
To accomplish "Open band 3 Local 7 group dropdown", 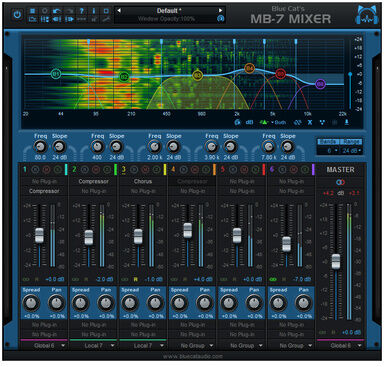I will point(143,346).
